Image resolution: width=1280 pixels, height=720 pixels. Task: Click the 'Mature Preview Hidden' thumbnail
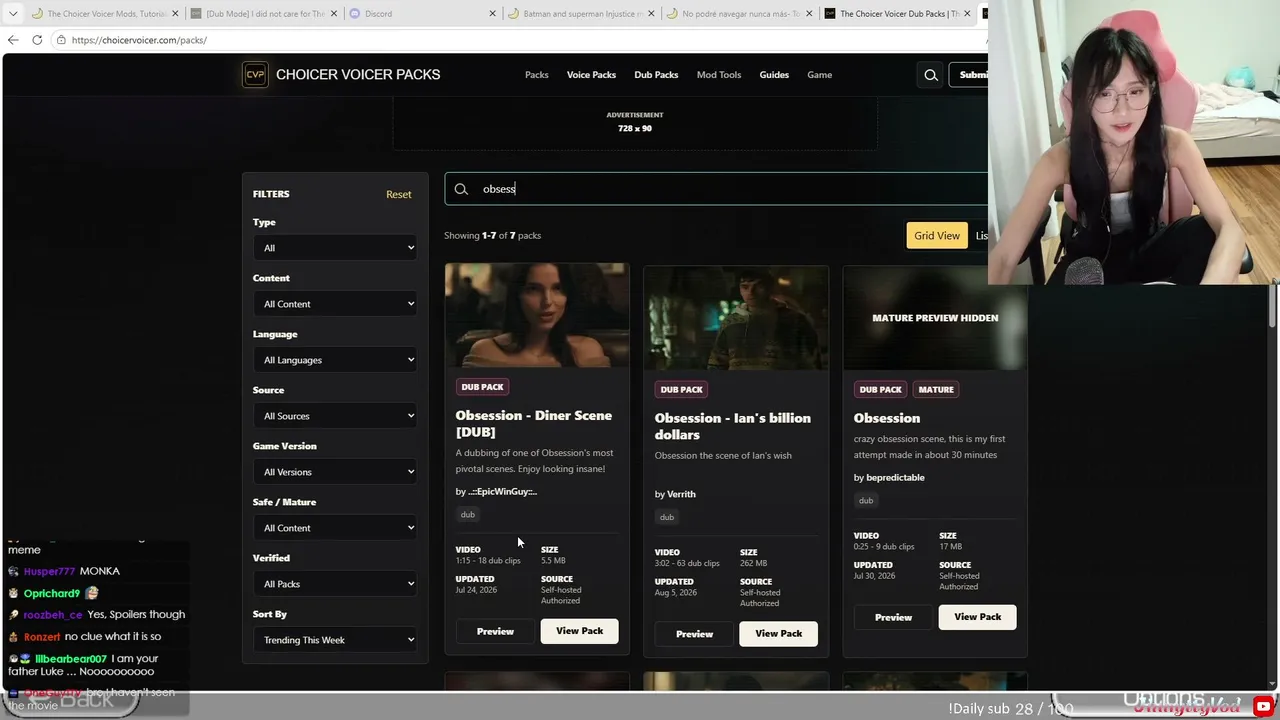click(935, 318)
